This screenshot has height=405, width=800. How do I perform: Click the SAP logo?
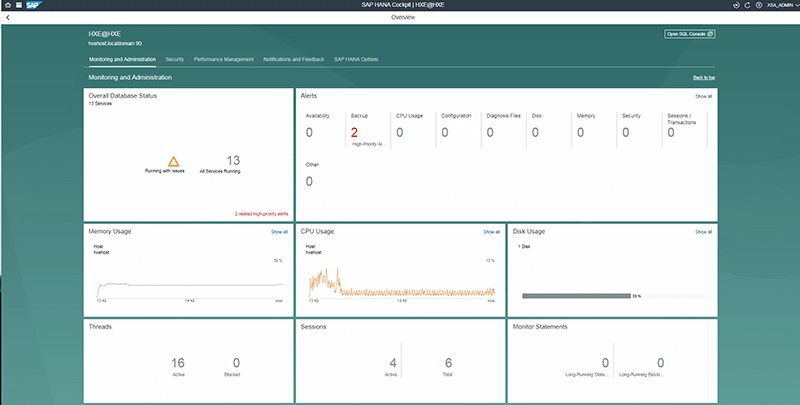click(33, 5)
